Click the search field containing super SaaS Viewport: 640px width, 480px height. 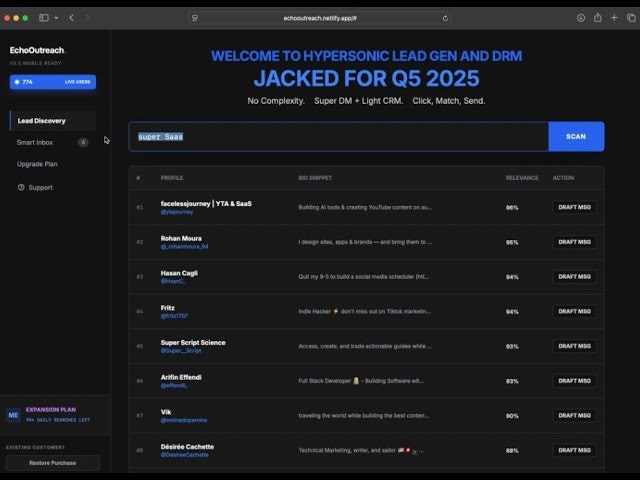(338, 136)
